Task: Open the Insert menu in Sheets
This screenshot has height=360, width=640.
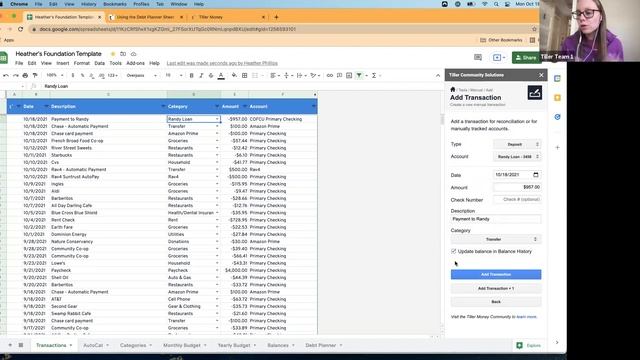Action: coord(62,63)
